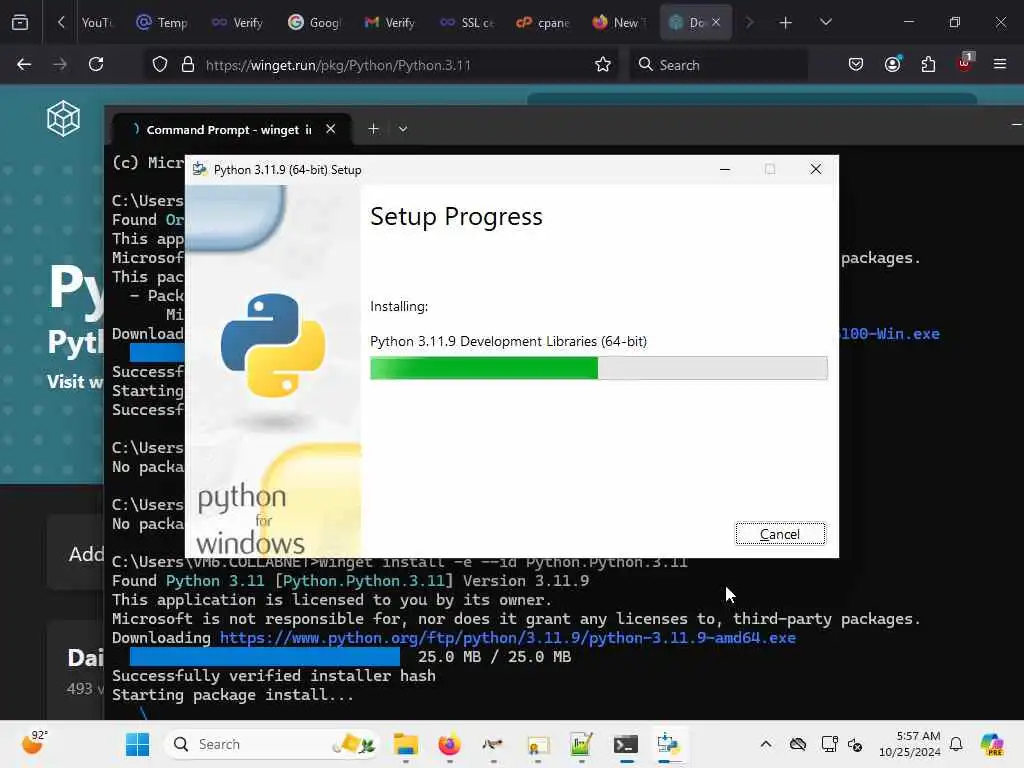Go back to the previous page

[24, 64]
